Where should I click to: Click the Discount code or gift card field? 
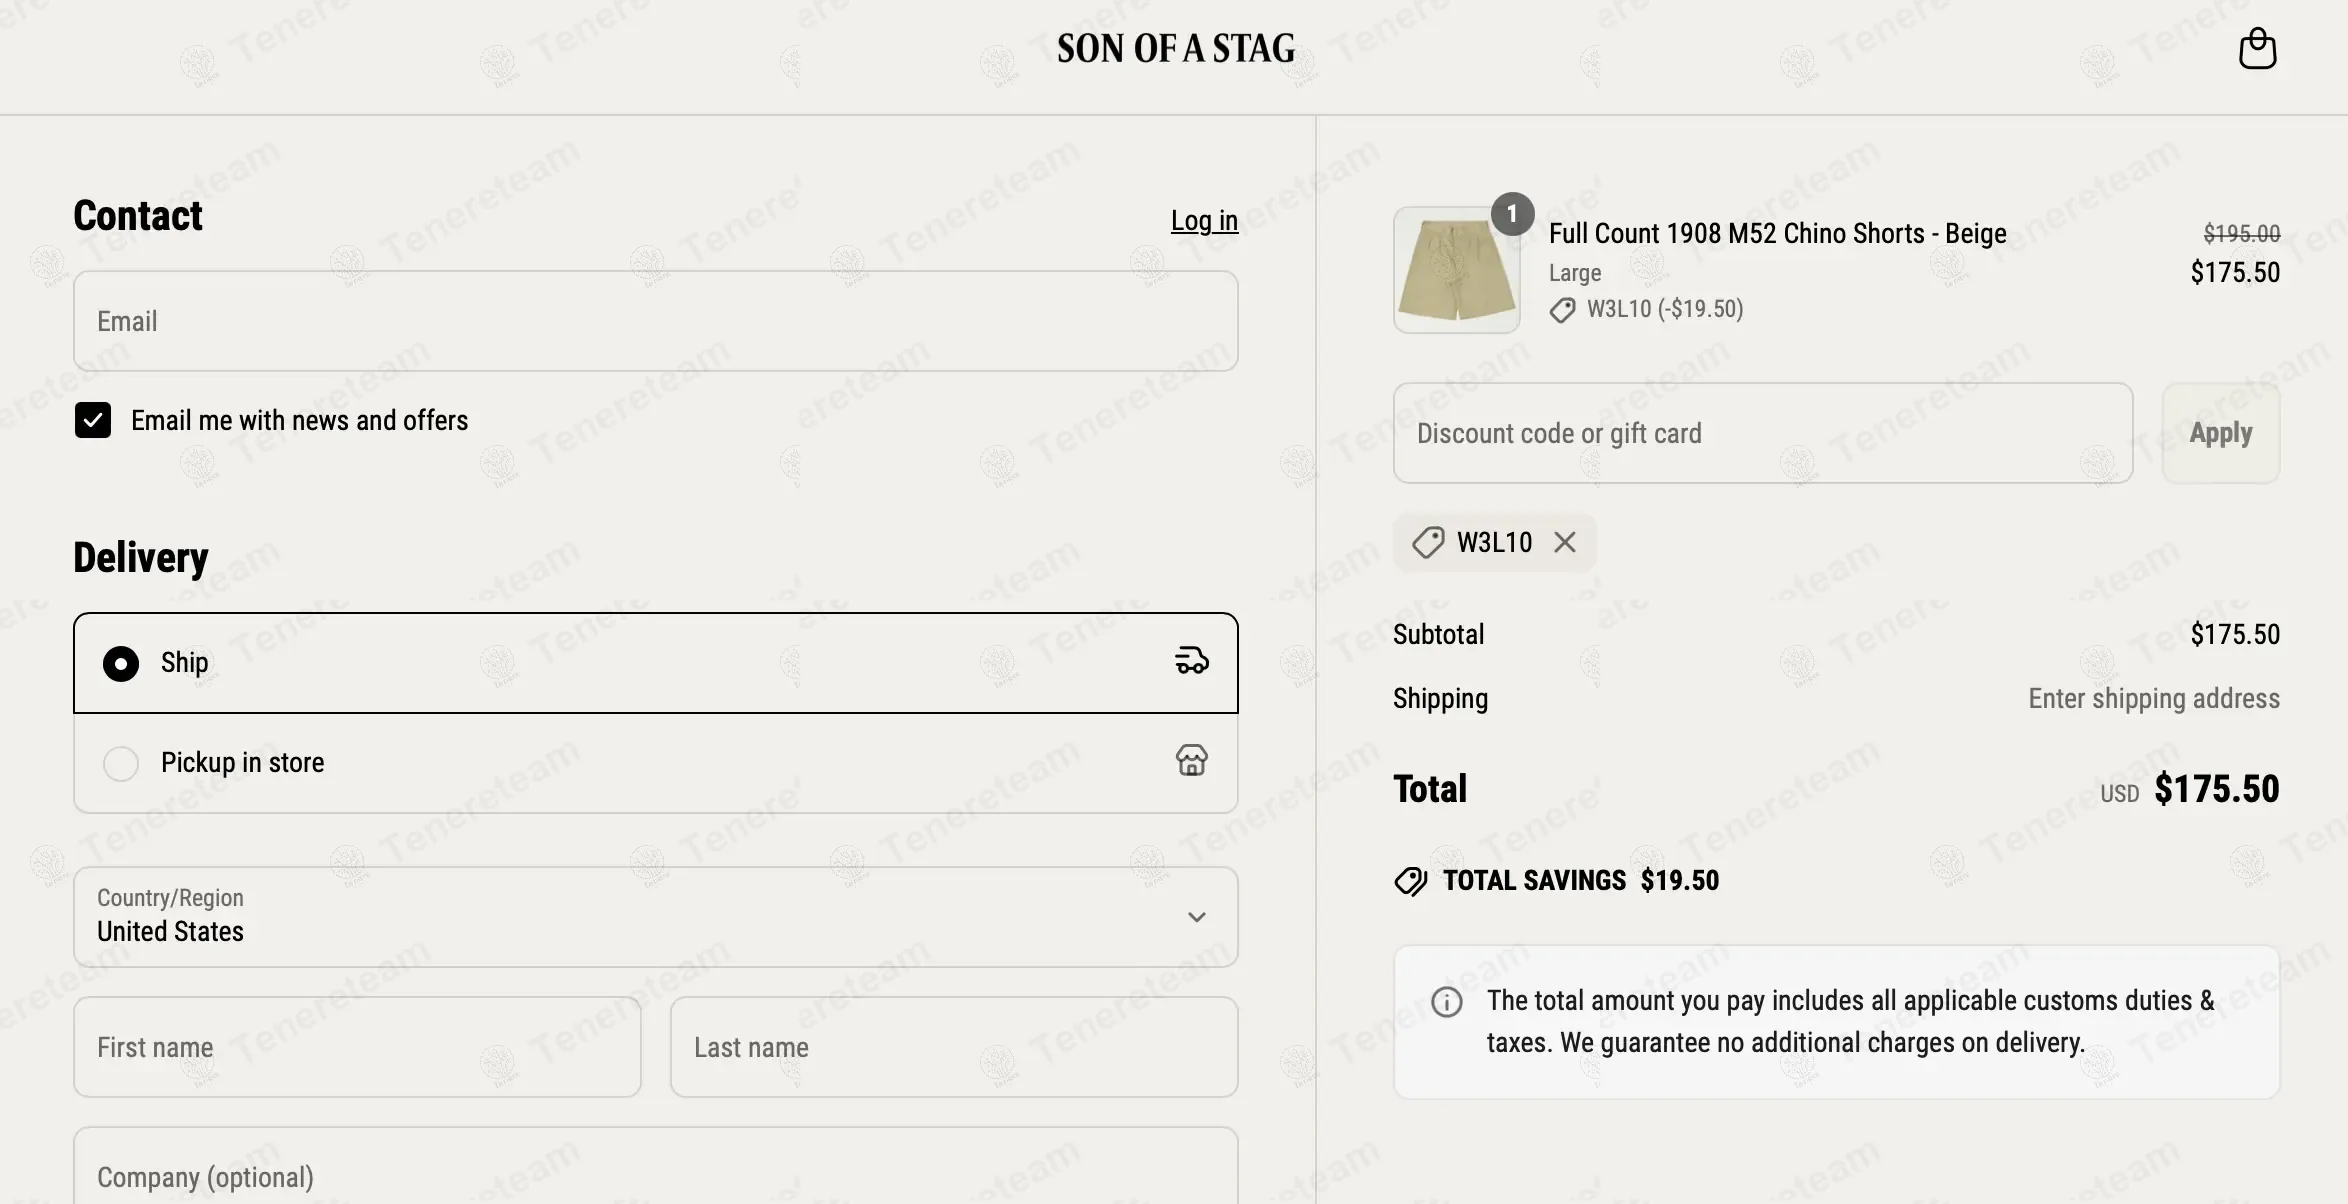click(x=1763, y=433)
